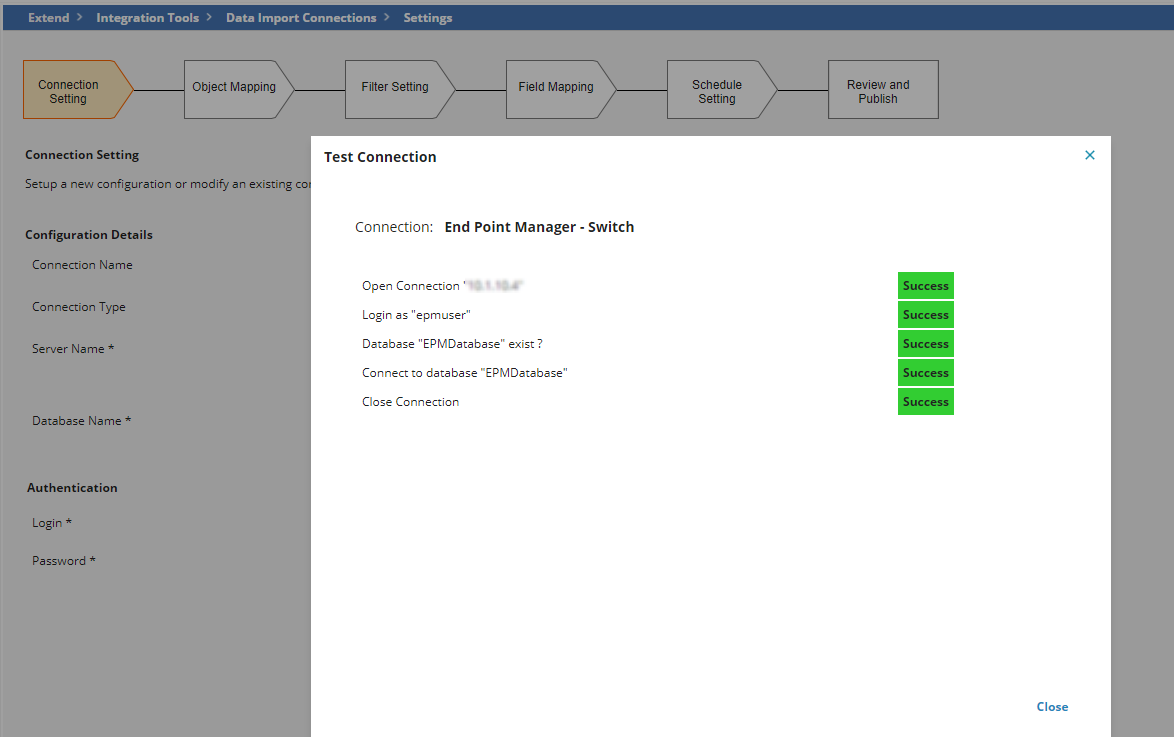Screen dimensions: 1174x737
Task: Go to the Schedule Setting step
Action: point(717,91)
